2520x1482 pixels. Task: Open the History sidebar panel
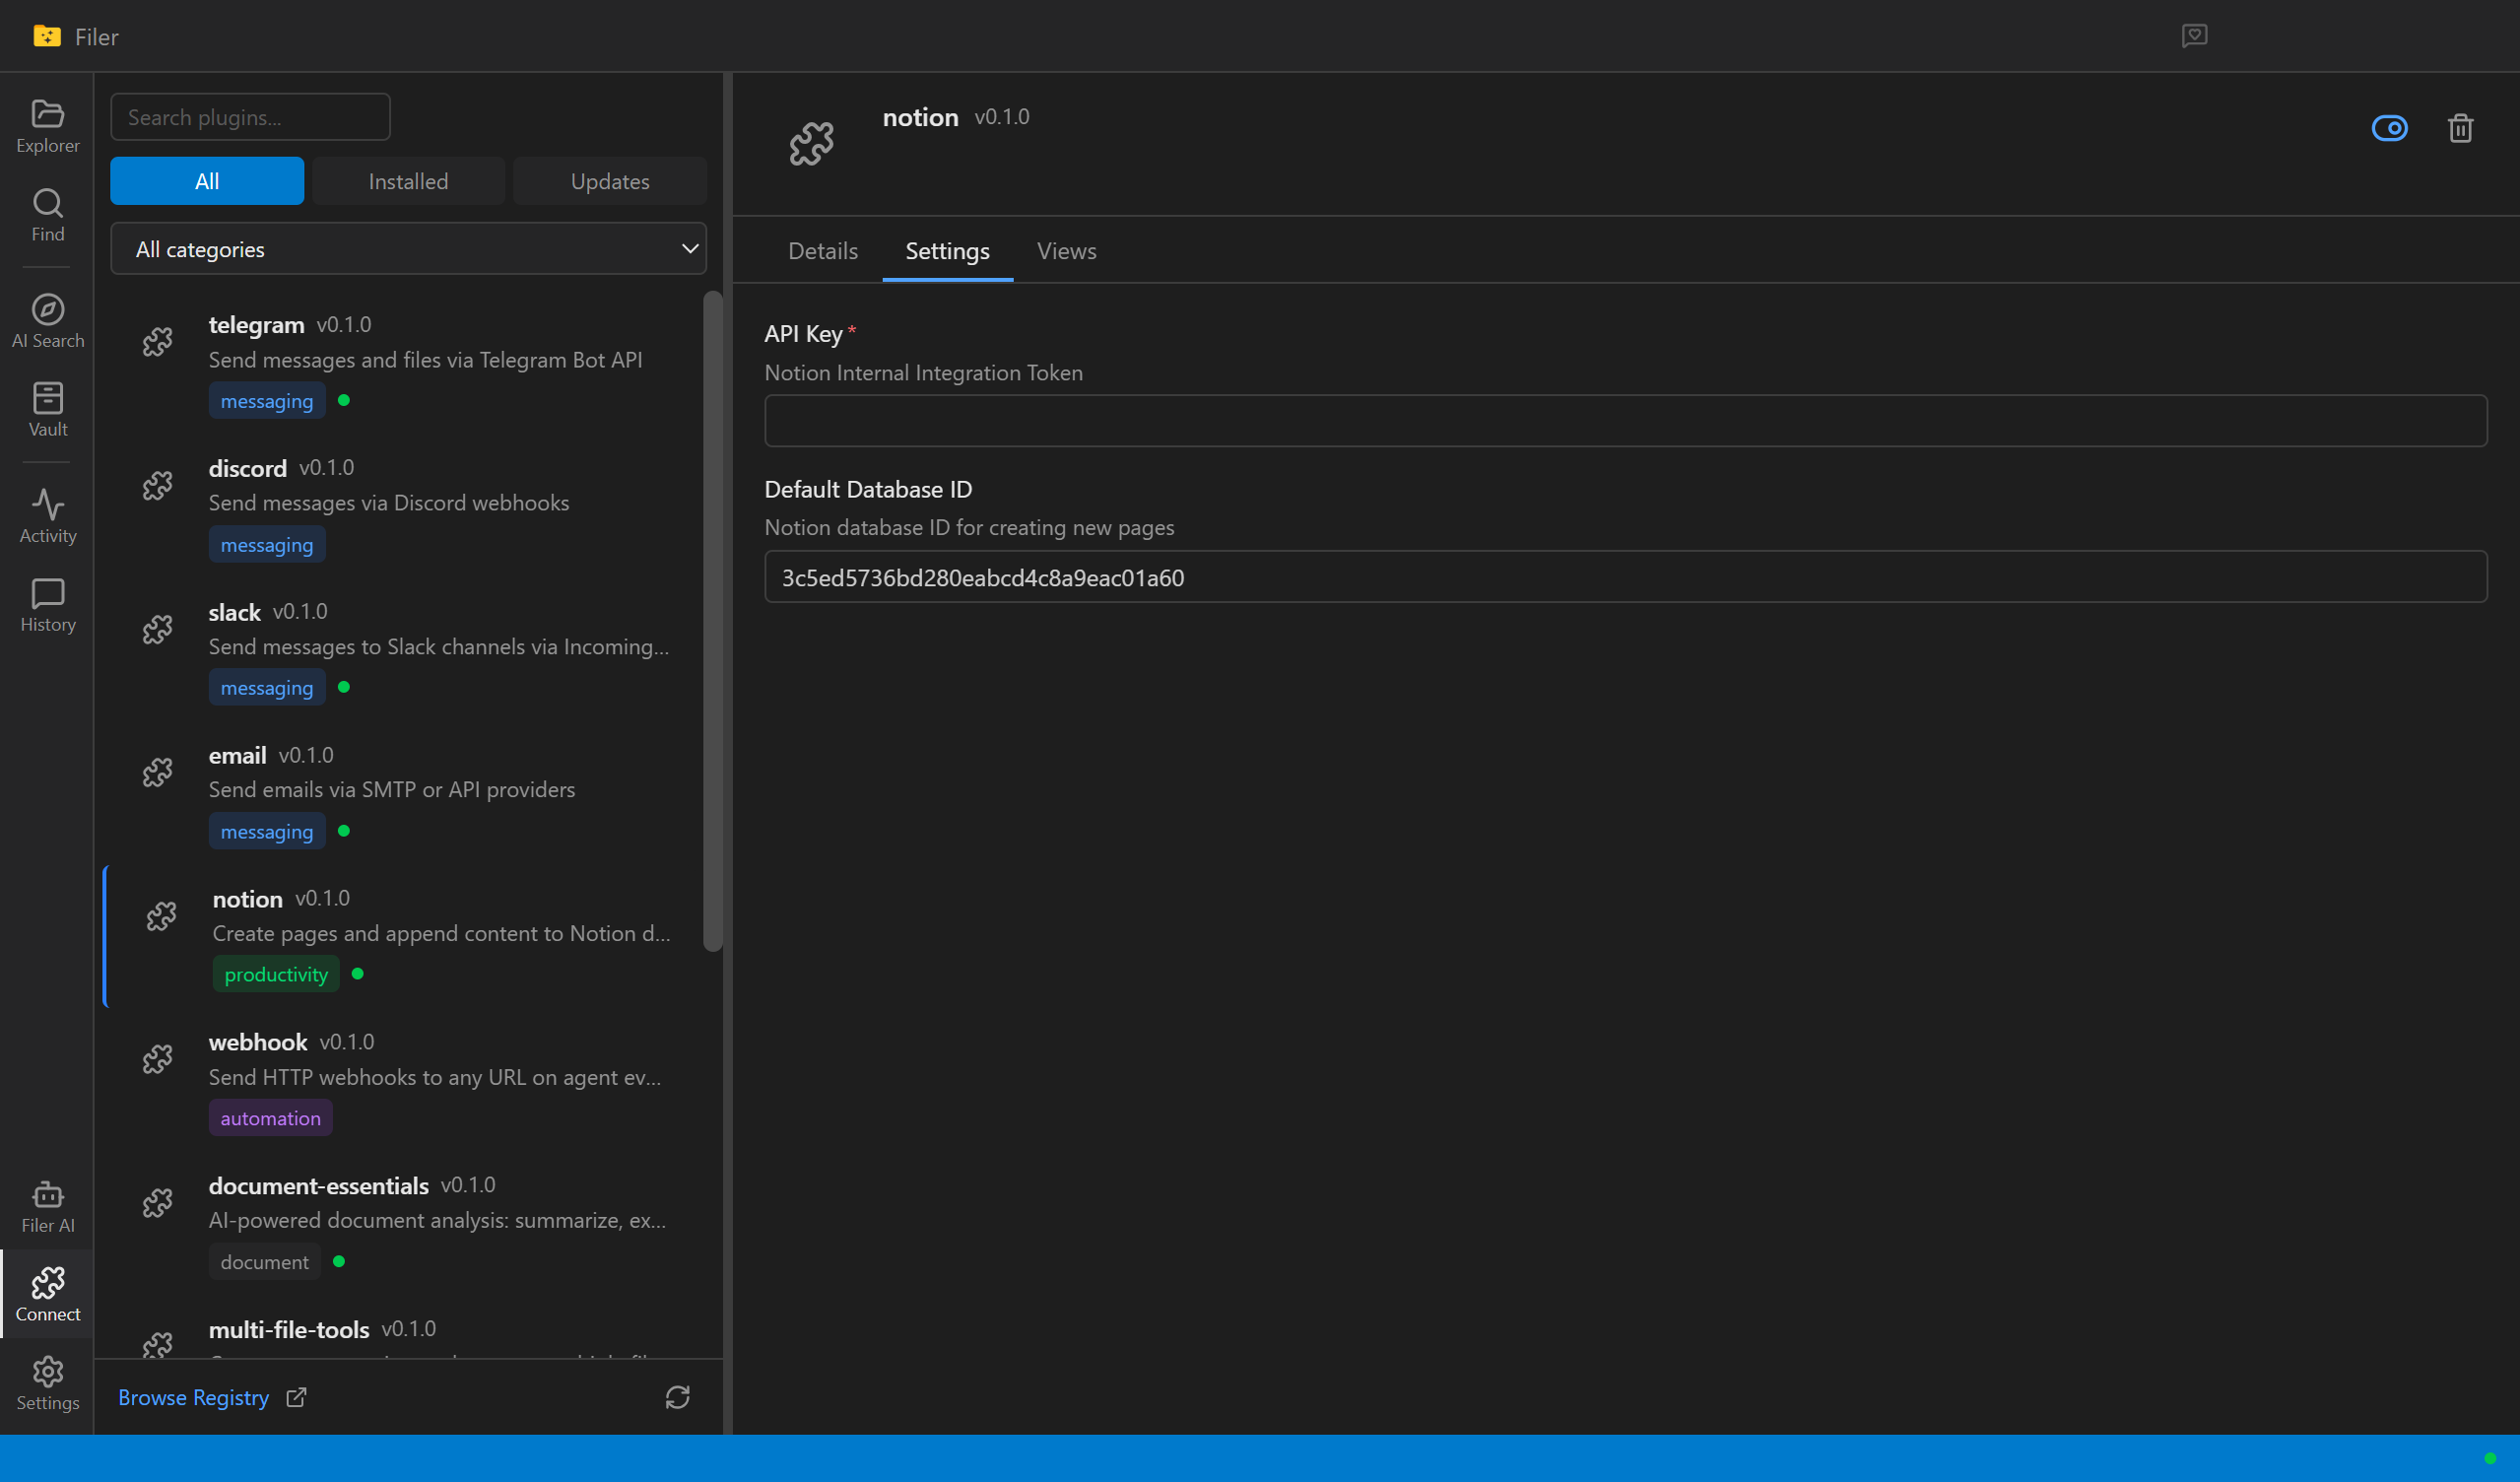click(47, 606)
